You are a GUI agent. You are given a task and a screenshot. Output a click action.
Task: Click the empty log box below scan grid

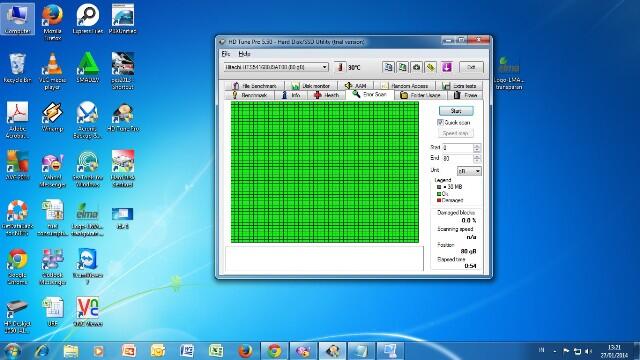[324, 258]
